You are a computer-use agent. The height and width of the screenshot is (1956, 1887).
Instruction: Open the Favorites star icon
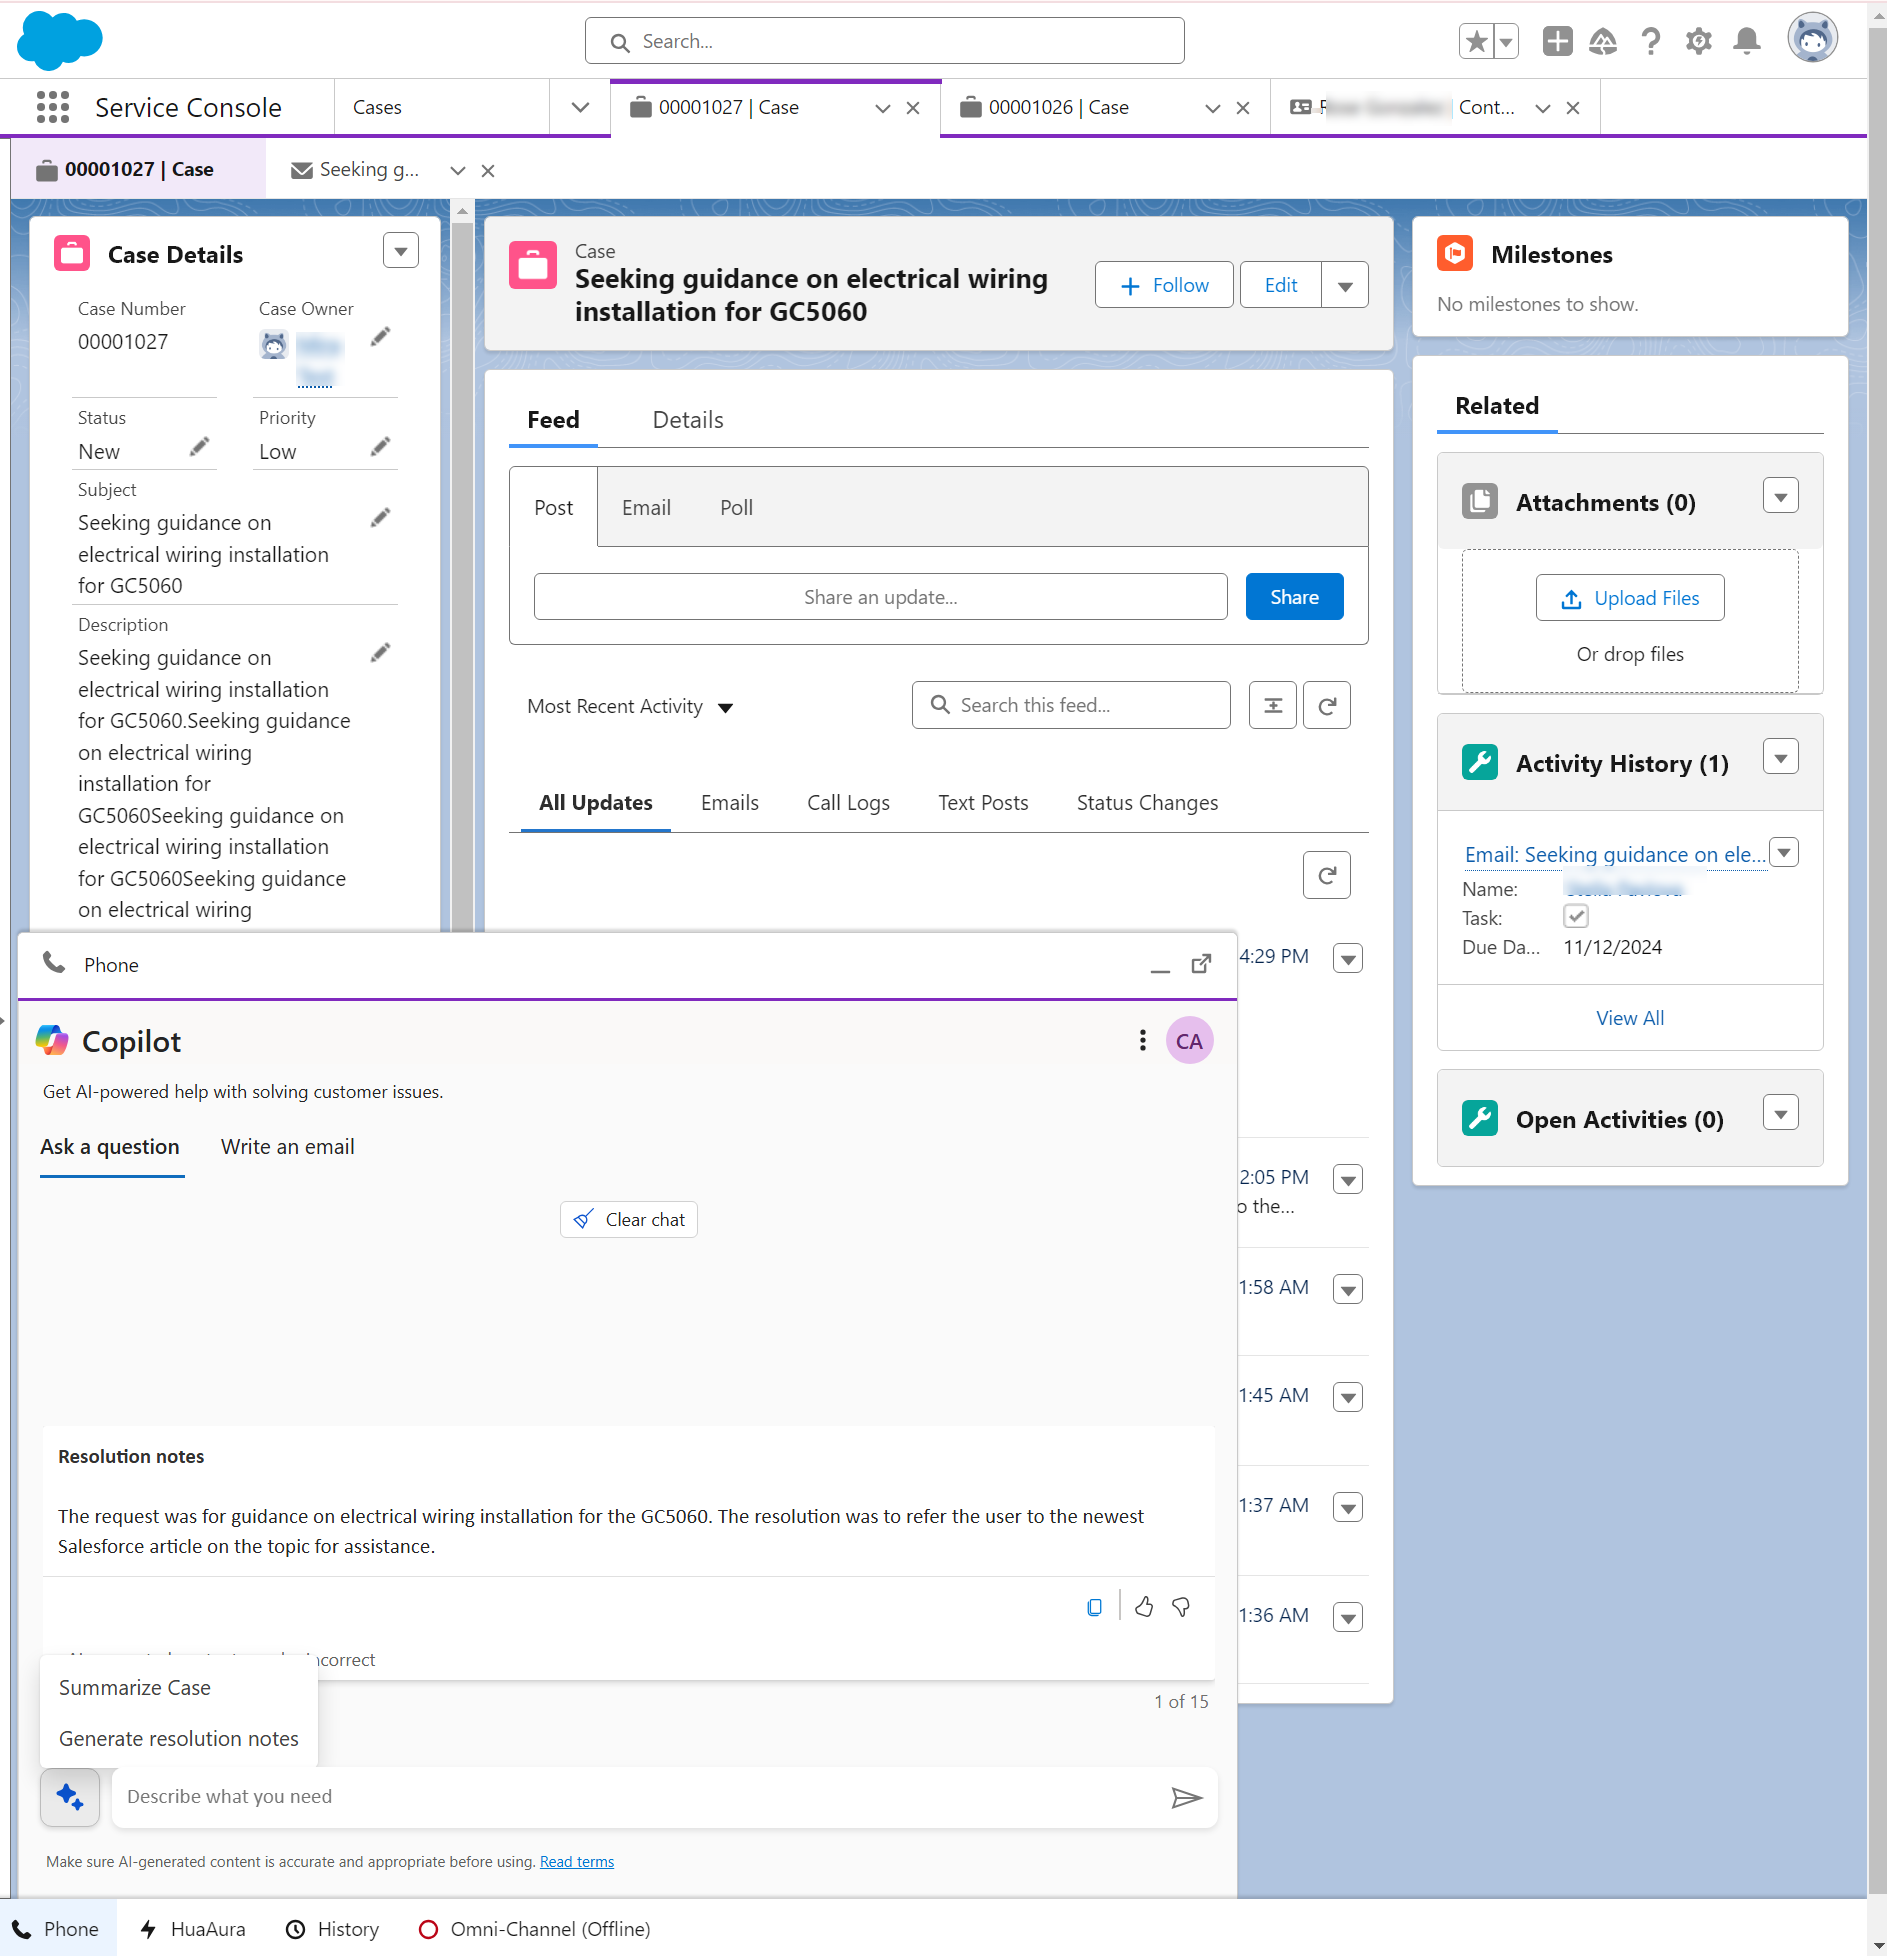point(1476,41)
